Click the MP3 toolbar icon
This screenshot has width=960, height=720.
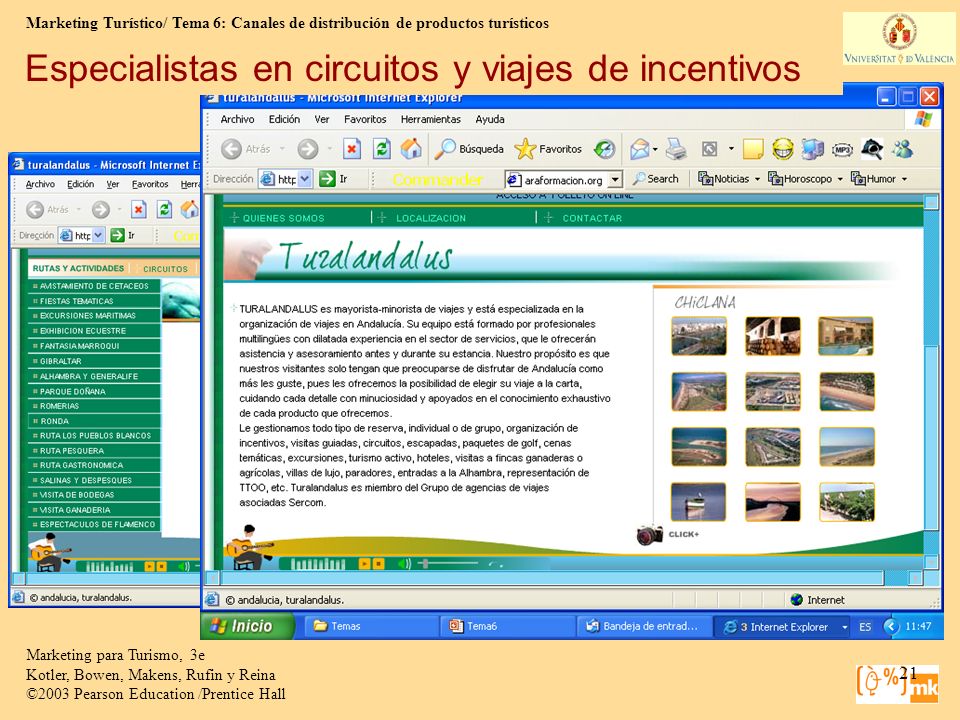tap(842, 149)
